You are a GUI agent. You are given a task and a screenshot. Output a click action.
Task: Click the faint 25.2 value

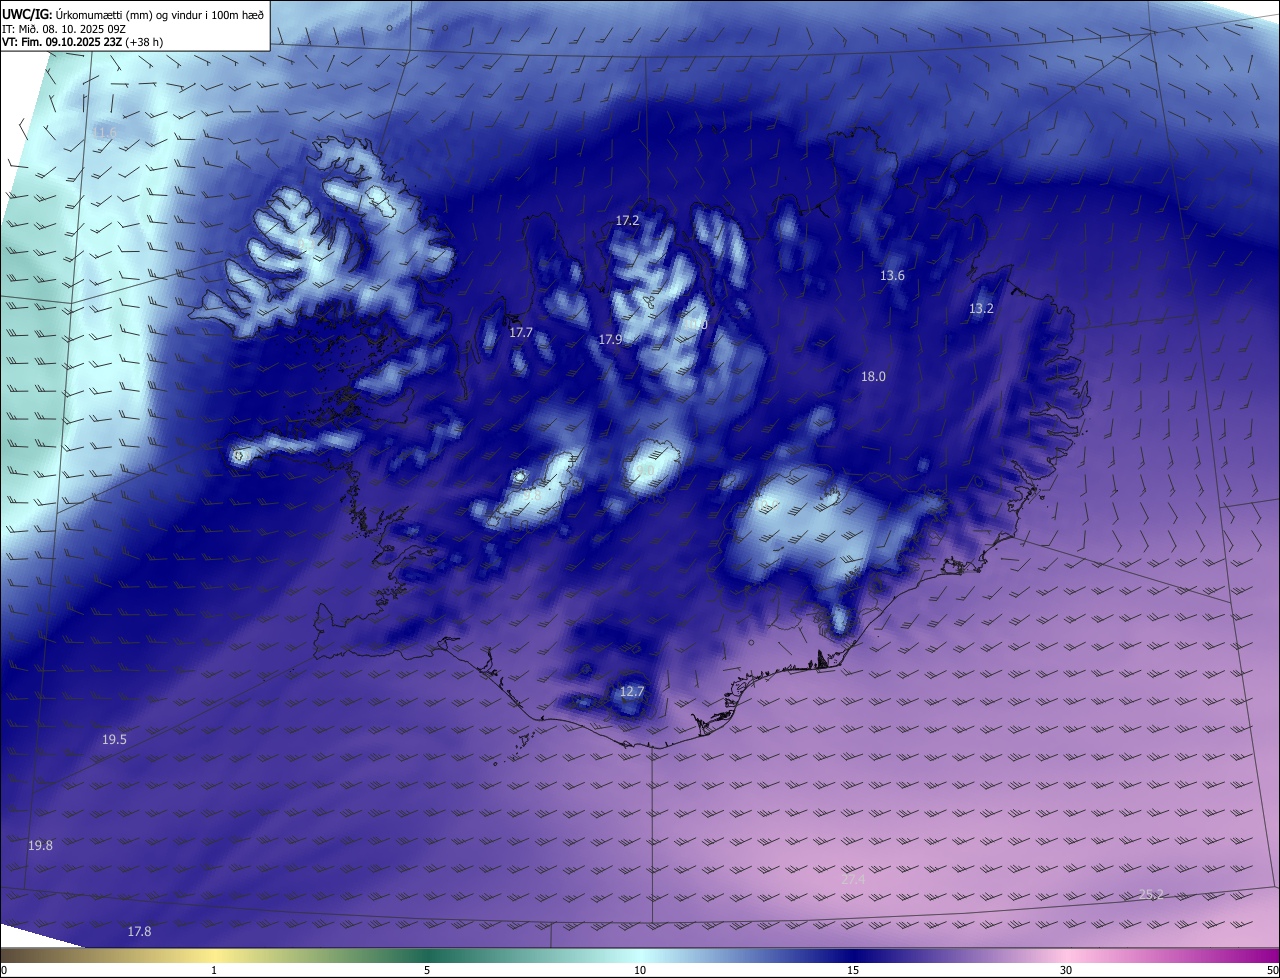(1151, 893)
